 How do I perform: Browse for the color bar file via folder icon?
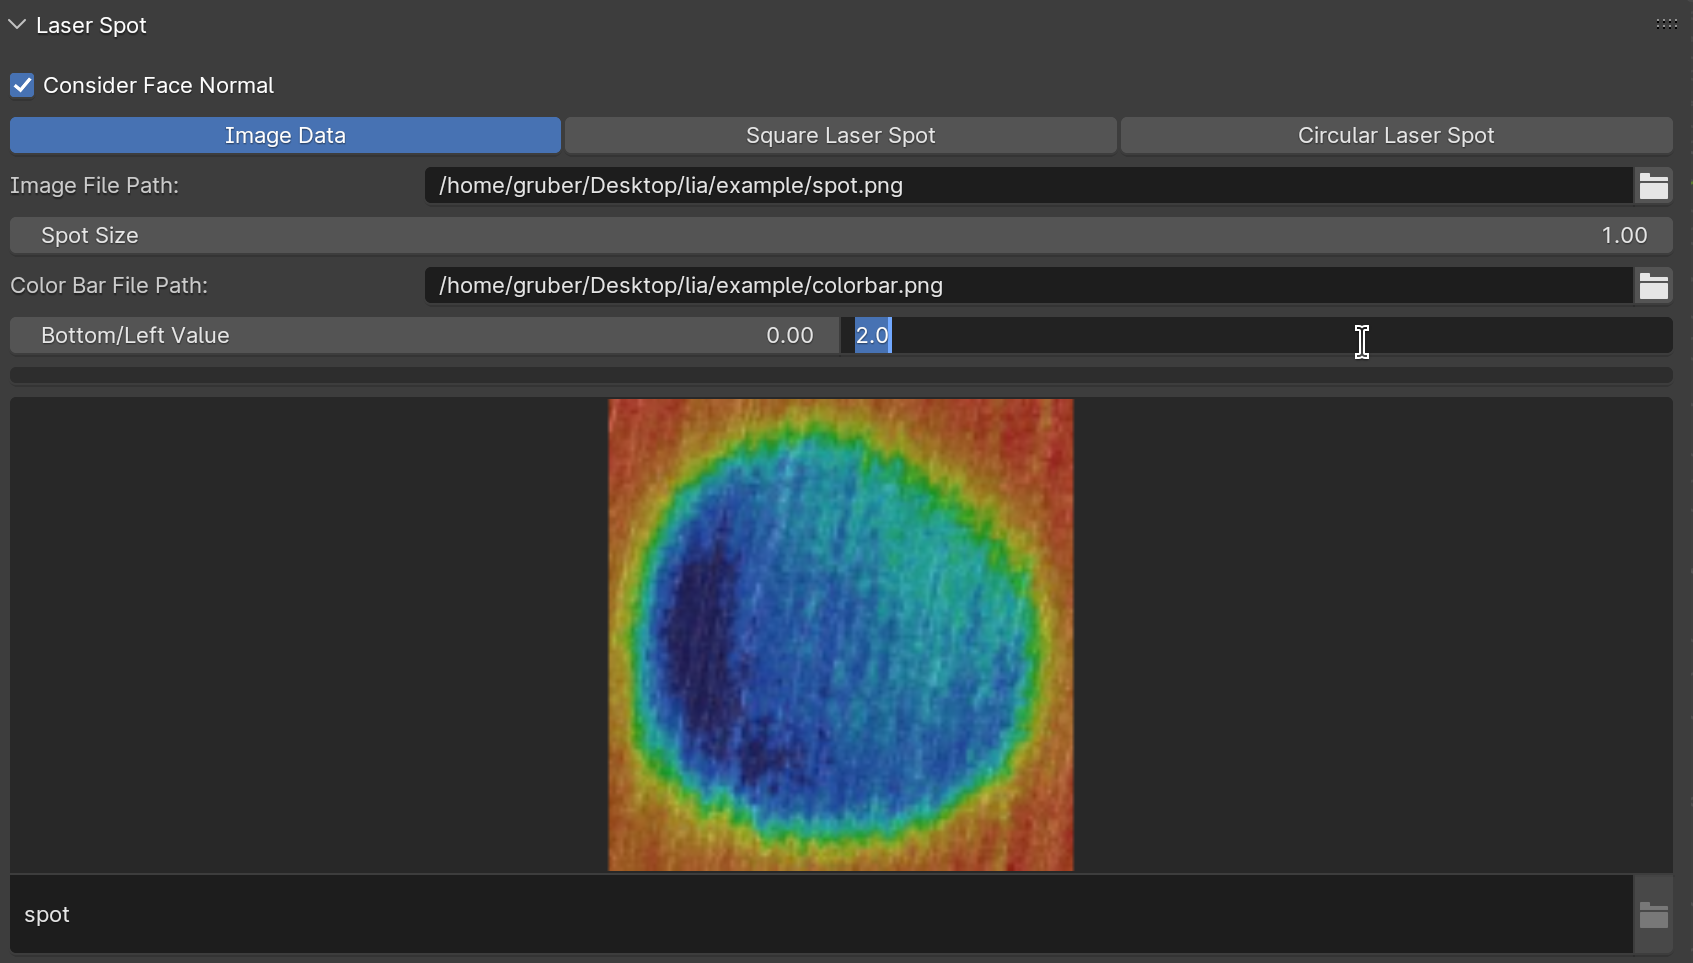click(1654, 285)
